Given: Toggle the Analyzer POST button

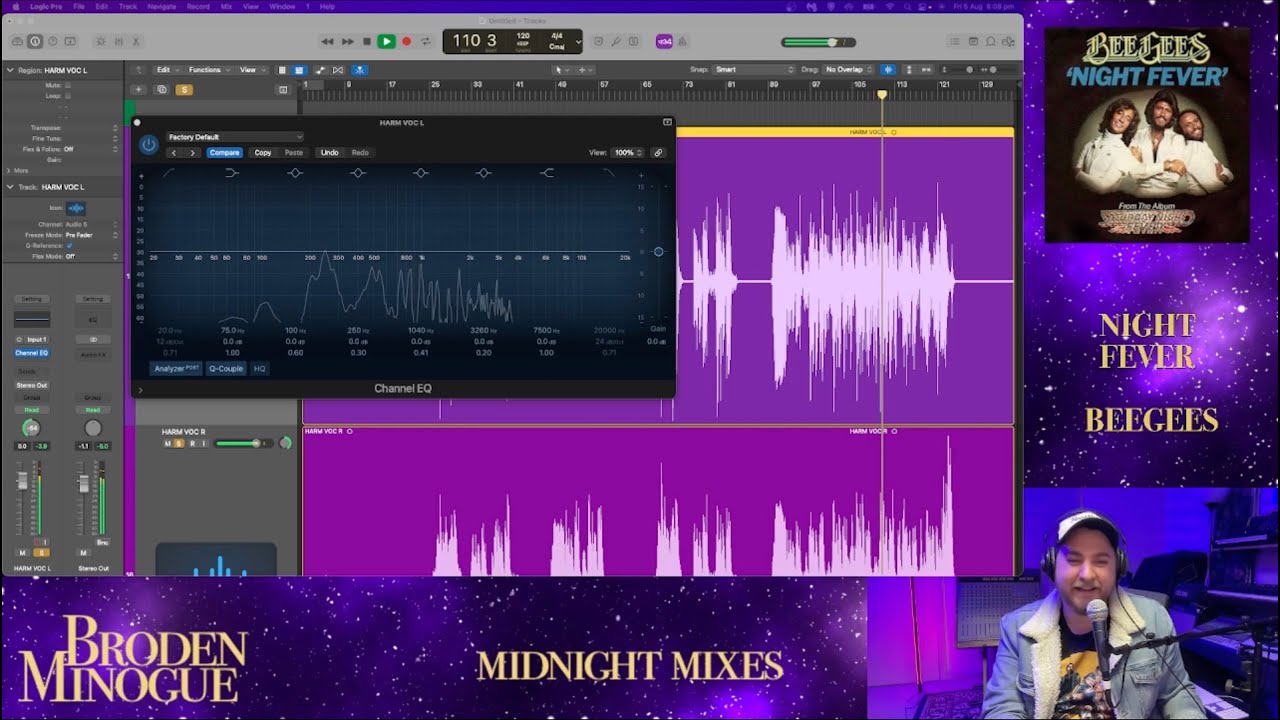Looking at the screenshot, I should (x=177, y=369).
